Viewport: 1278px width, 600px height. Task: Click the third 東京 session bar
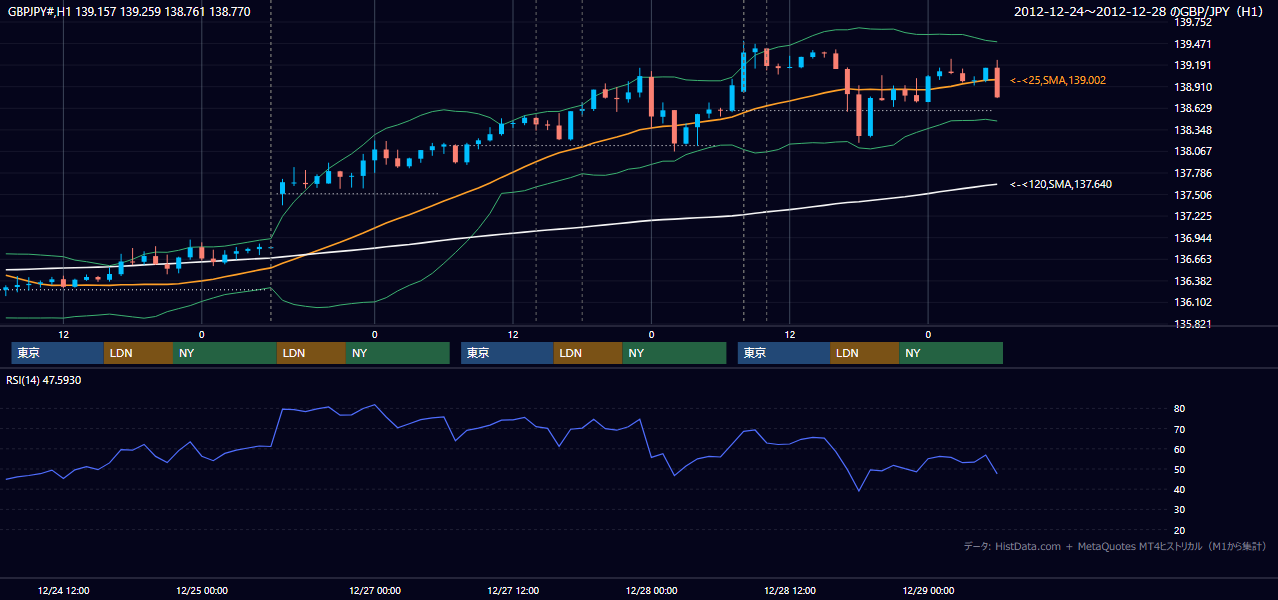click(783, 353)
